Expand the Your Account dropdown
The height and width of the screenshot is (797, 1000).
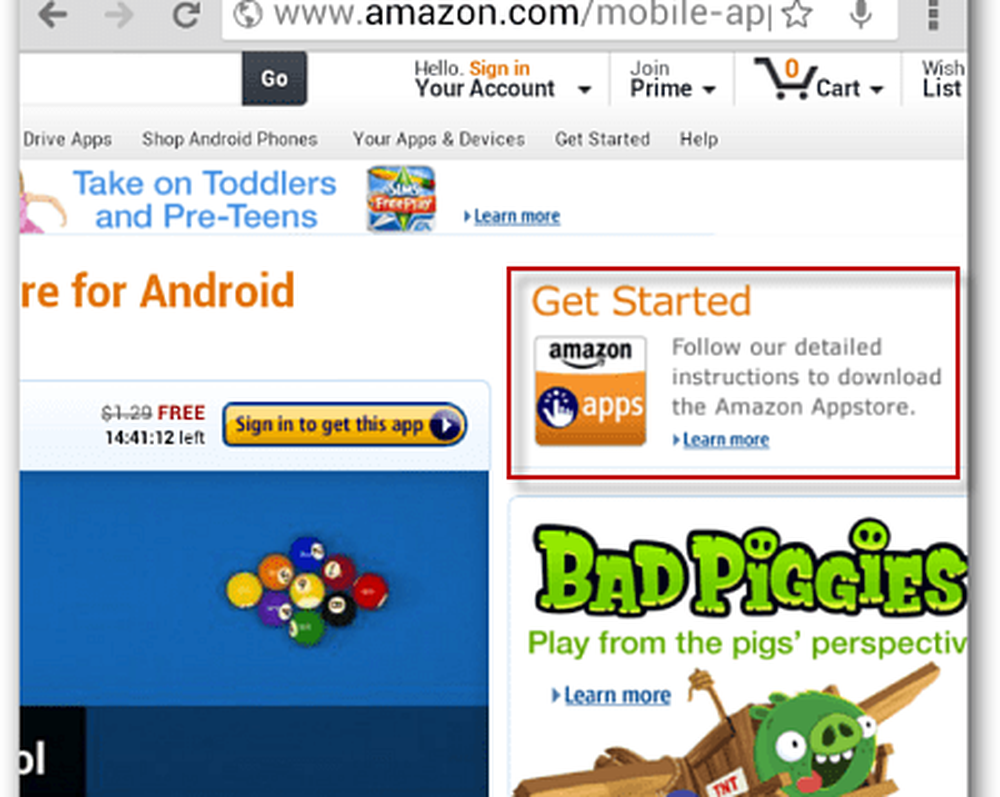pyautogui.click(x=584, y=90)
